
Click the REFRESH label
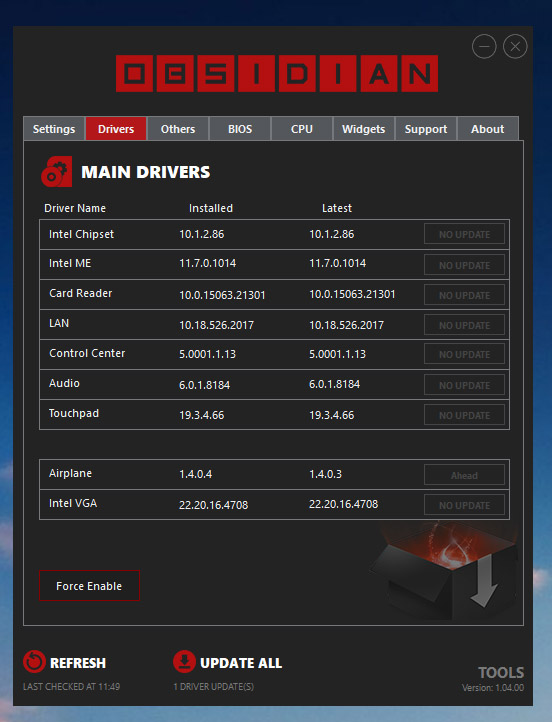(x=78, y=663)
